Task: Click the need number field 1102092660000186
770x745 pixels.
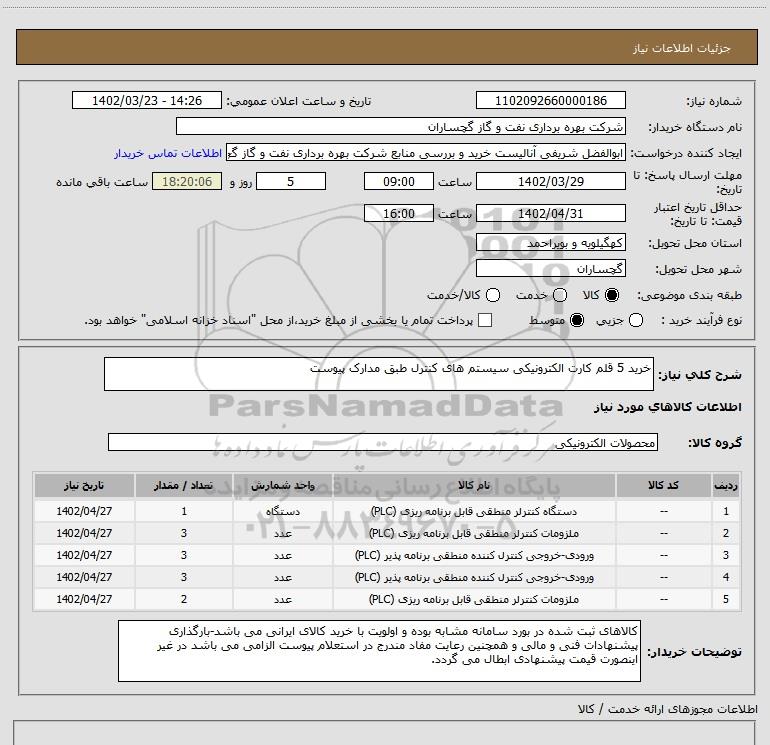Action: tap(550, 100)
